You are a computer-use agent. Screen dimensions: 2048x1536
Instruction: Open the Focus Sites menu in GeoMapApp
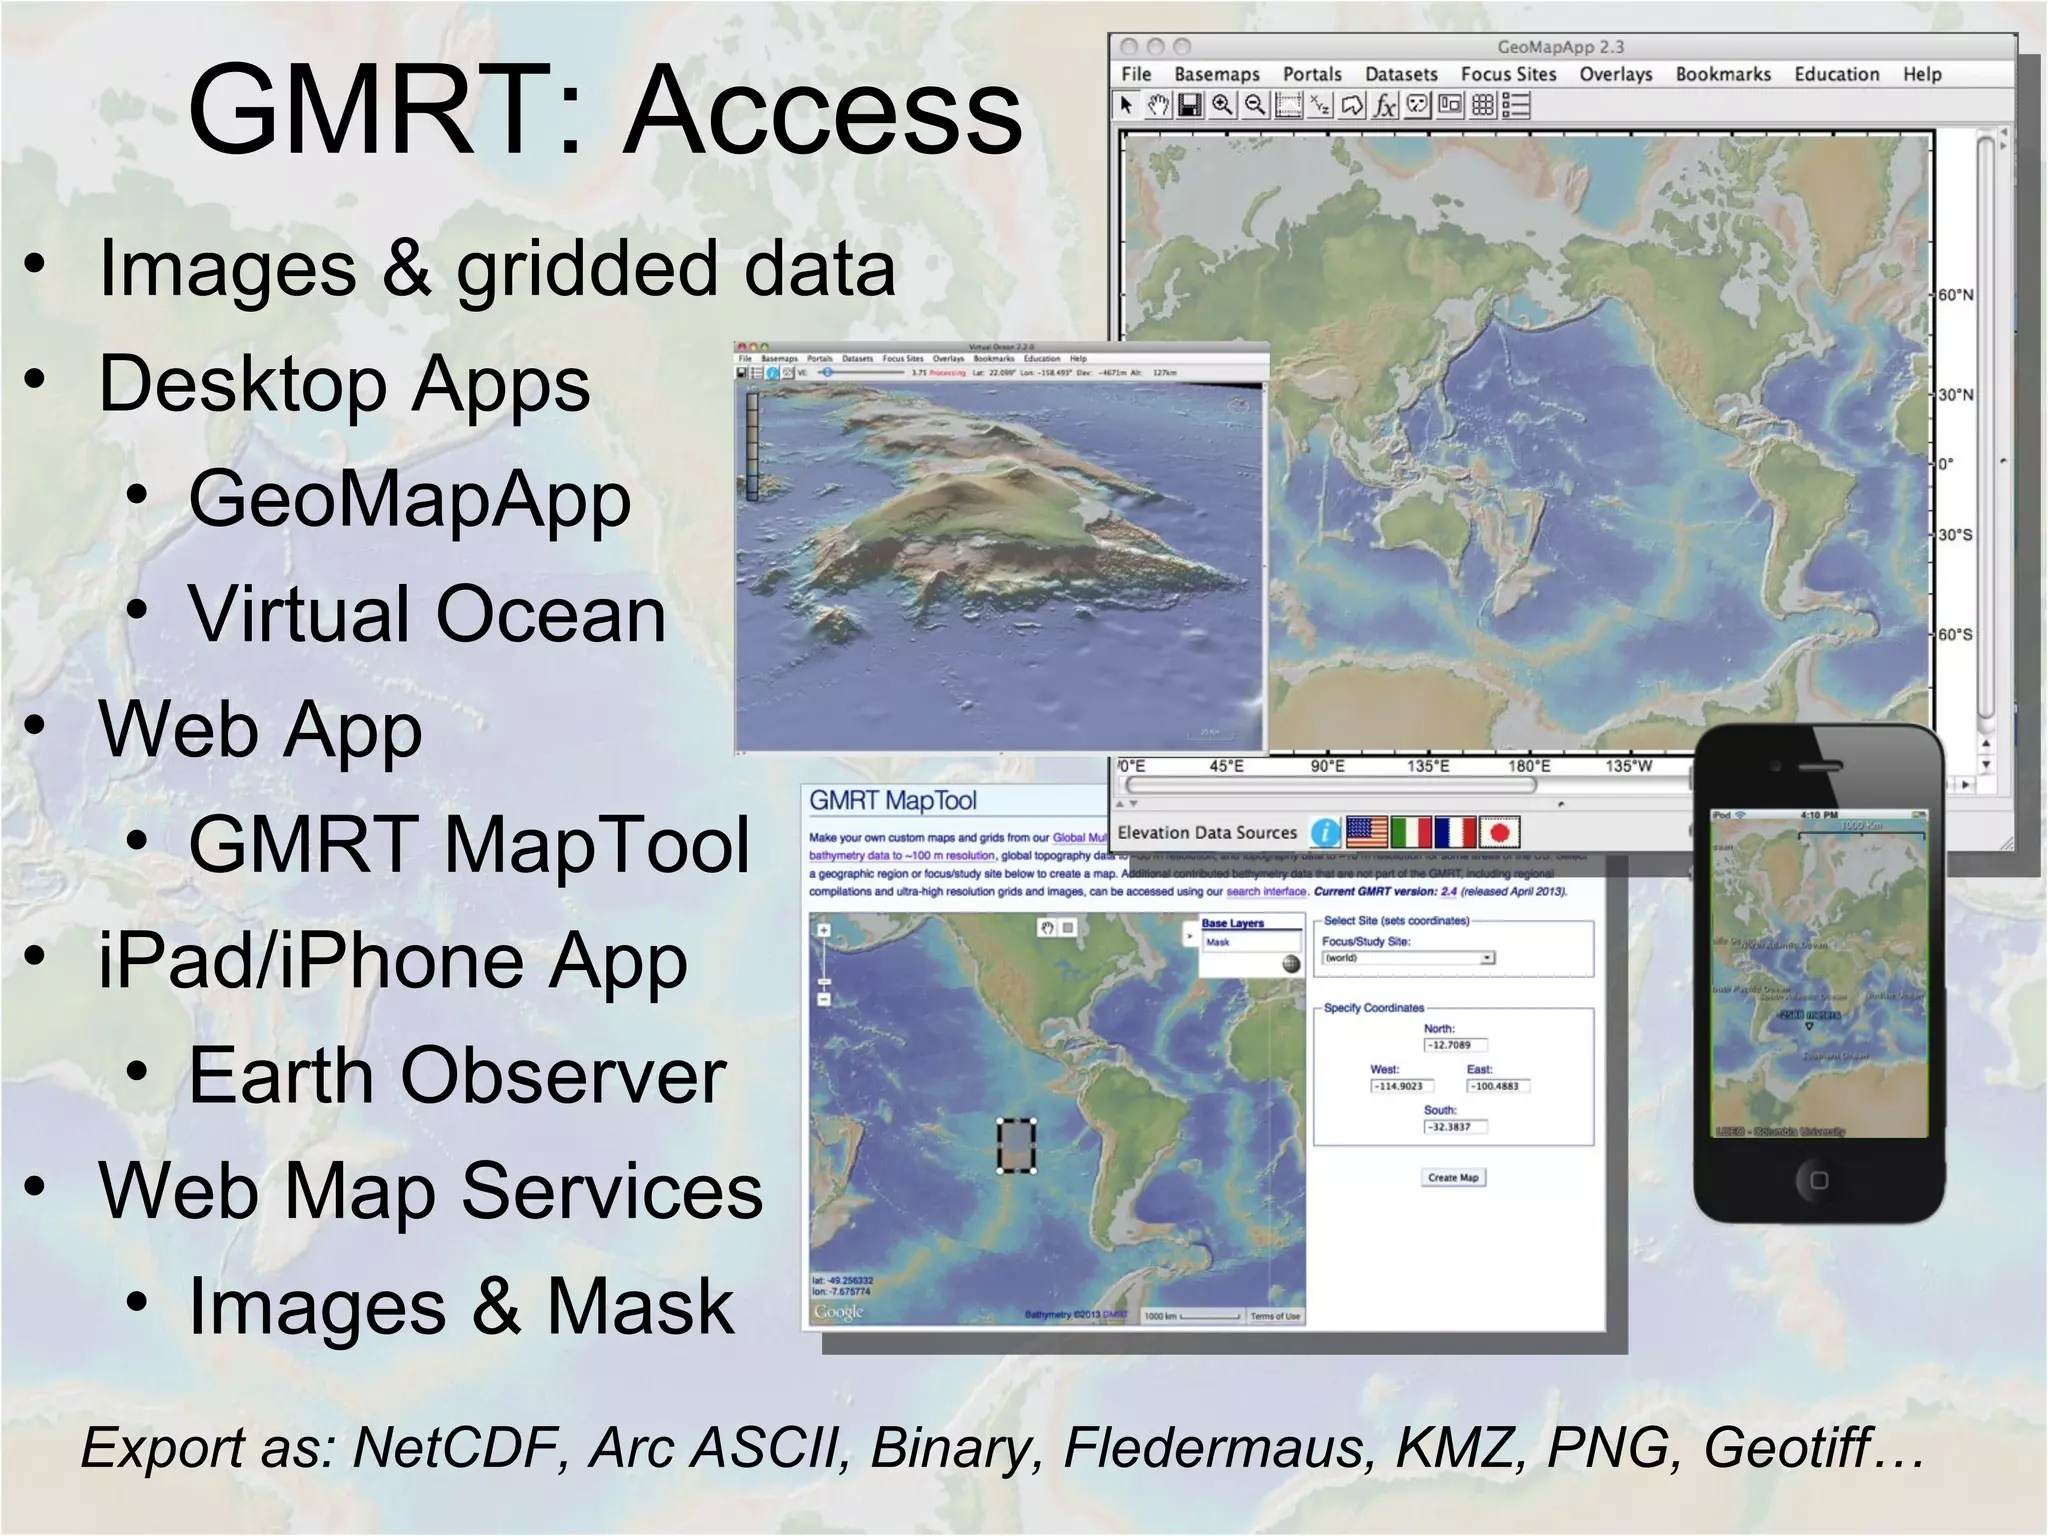coord(1508,74)
